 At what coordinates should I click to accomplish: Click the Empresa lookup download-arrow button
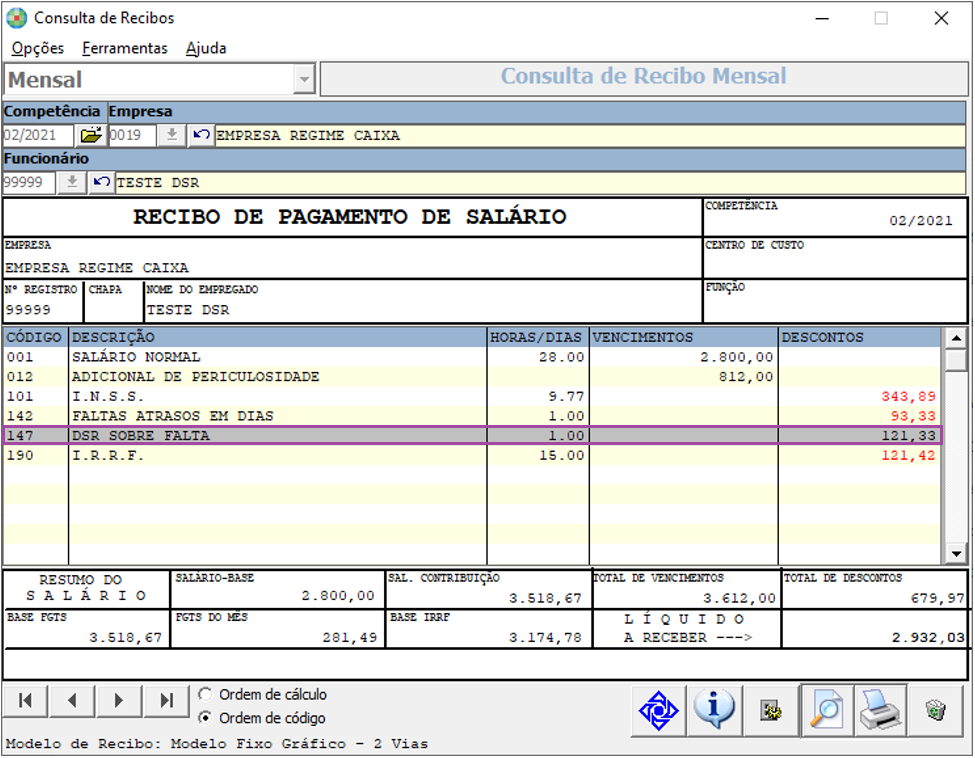172,135
